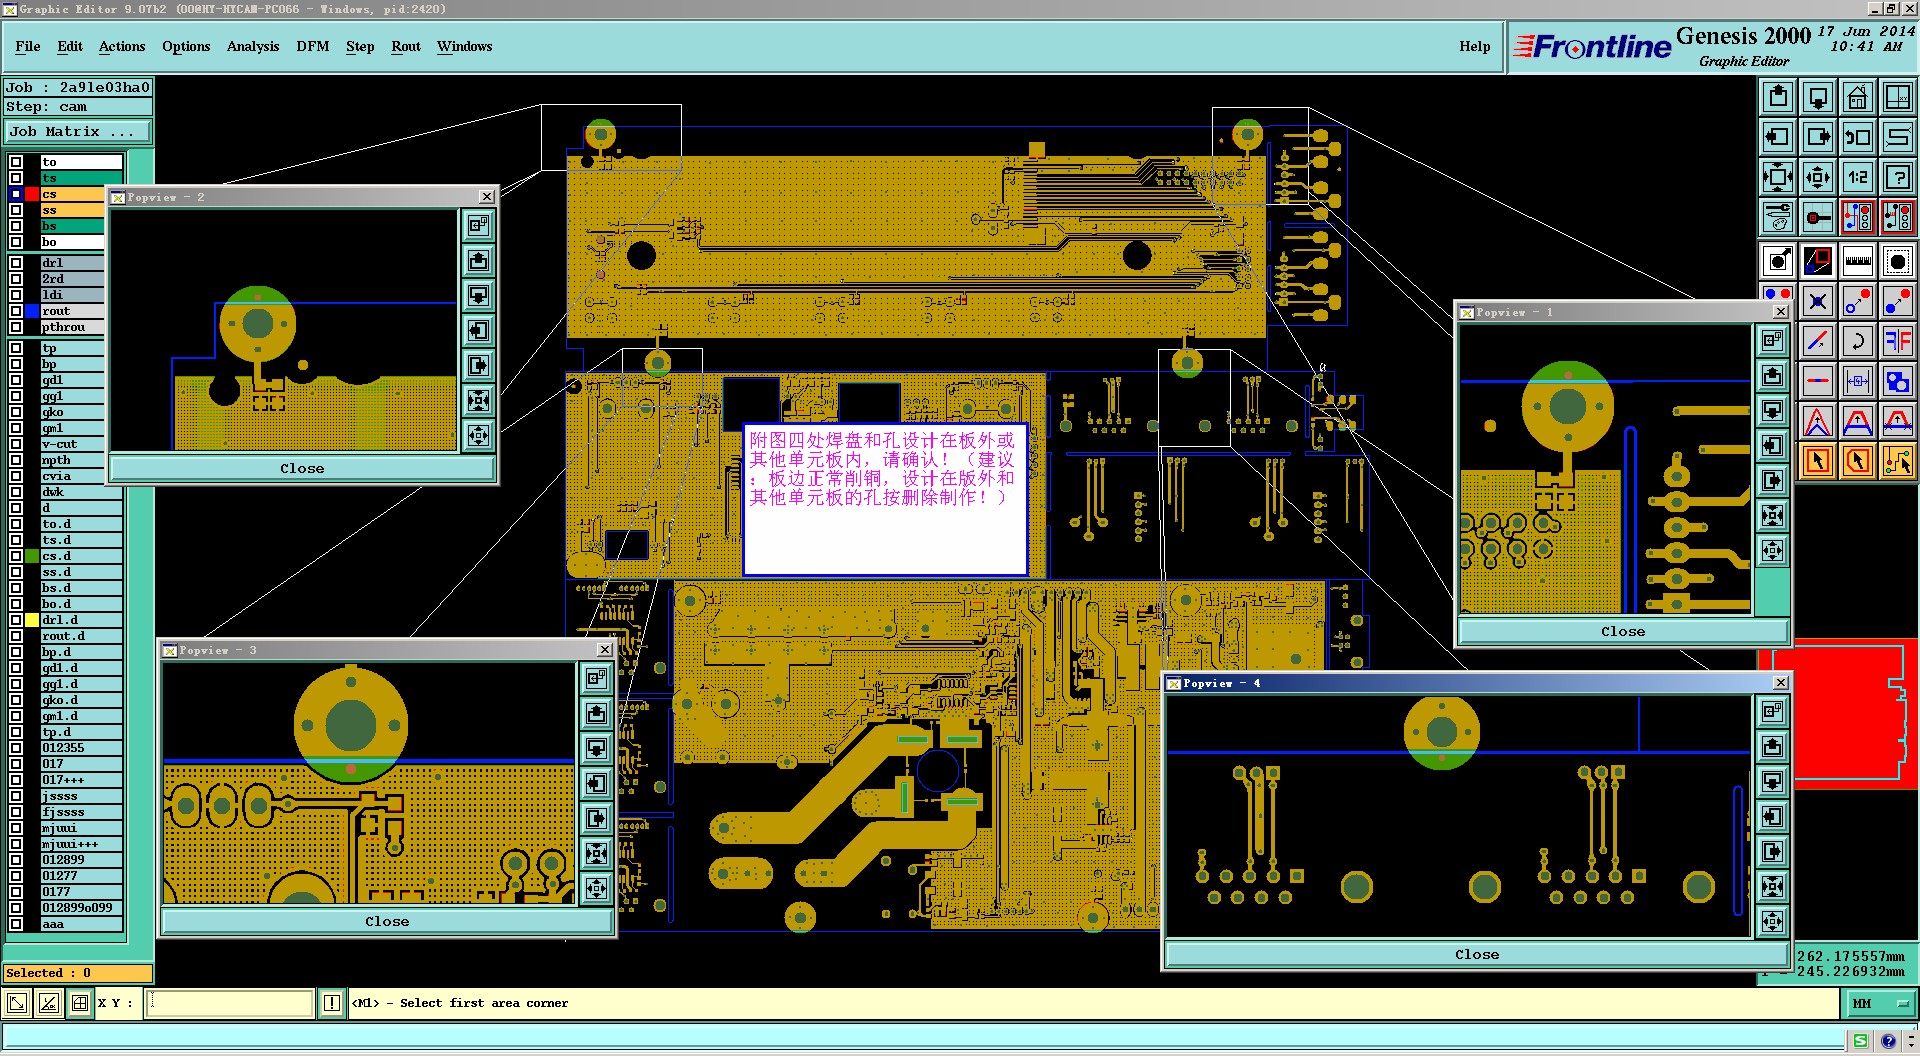1920x1056 pixels.
Task: Select the ruler measurement tool
Action: (x=1858, y=262)
